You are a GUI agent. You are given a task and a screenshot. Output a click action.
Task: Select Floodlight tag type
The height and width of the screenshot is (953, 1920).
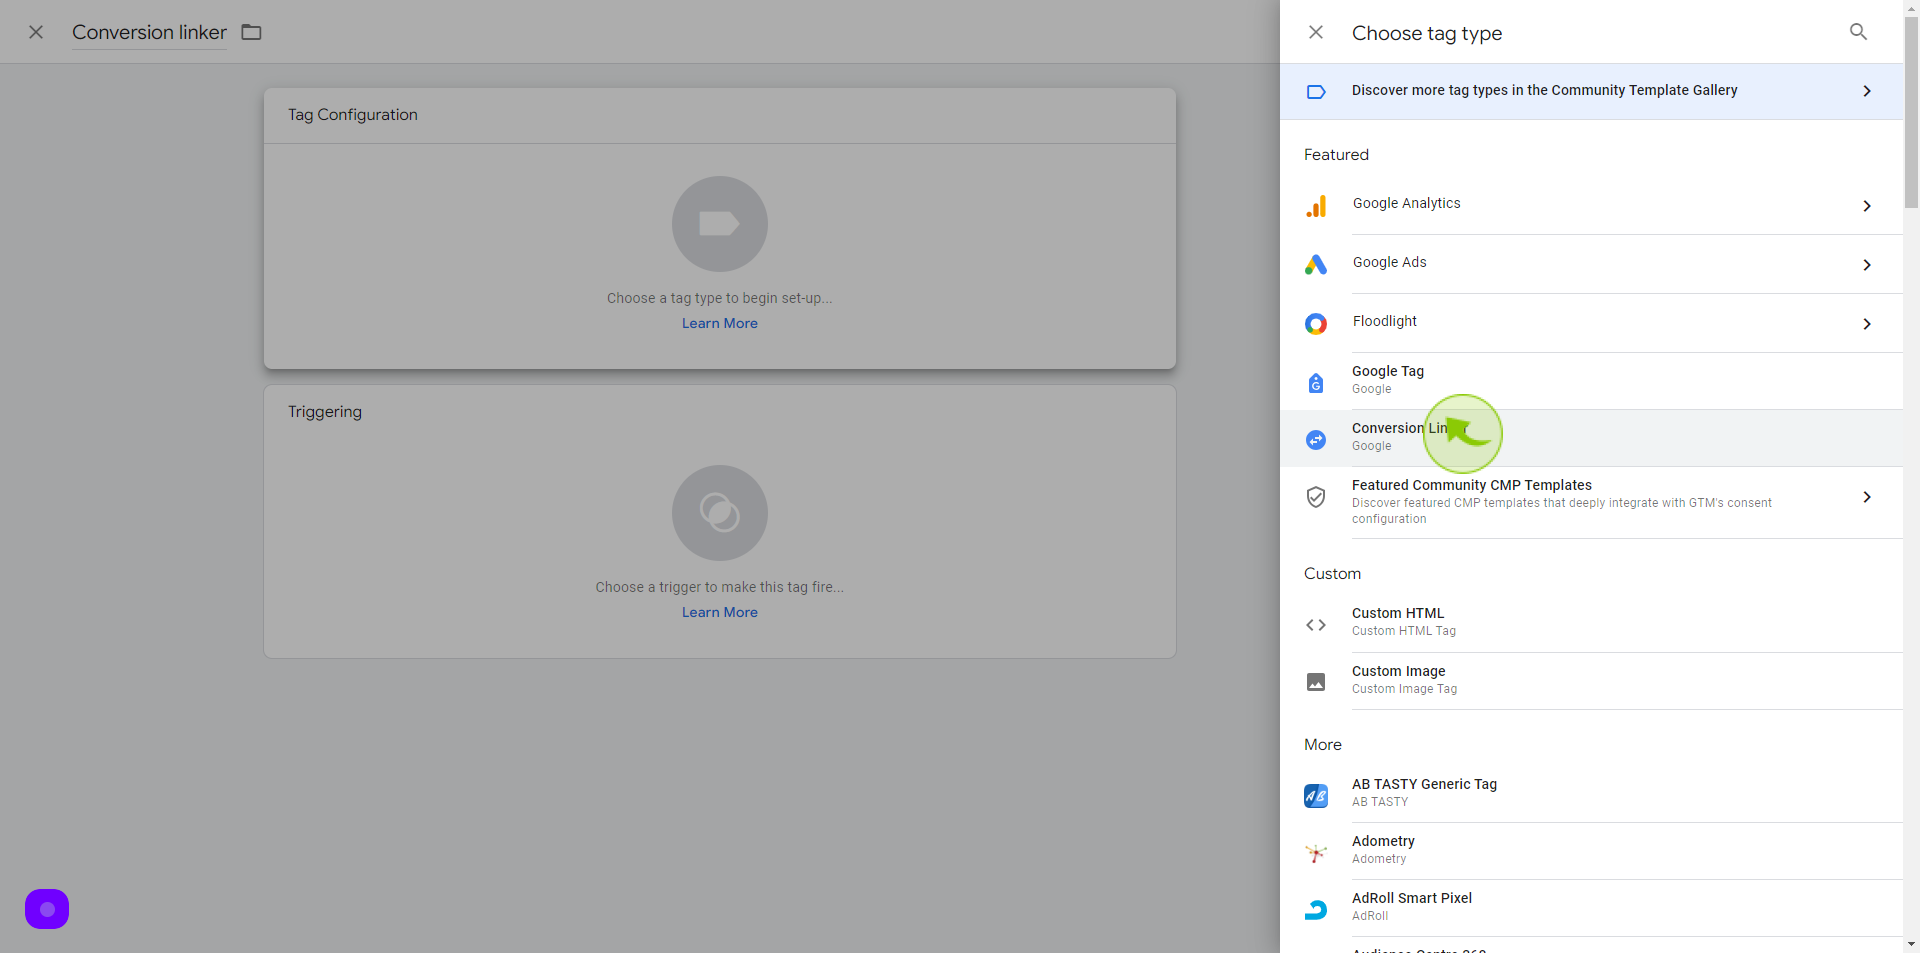[1591, 324]
